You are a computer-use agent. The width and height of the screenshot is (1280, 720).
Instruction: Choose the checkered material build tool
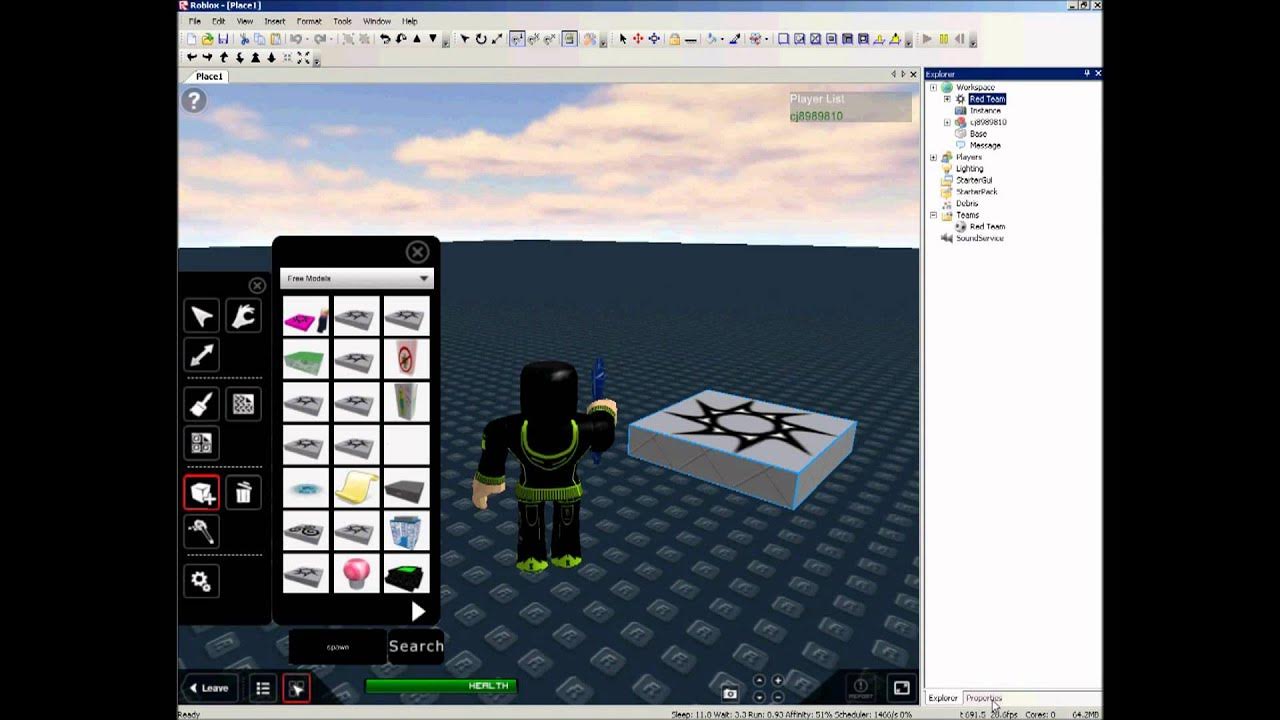243,404
